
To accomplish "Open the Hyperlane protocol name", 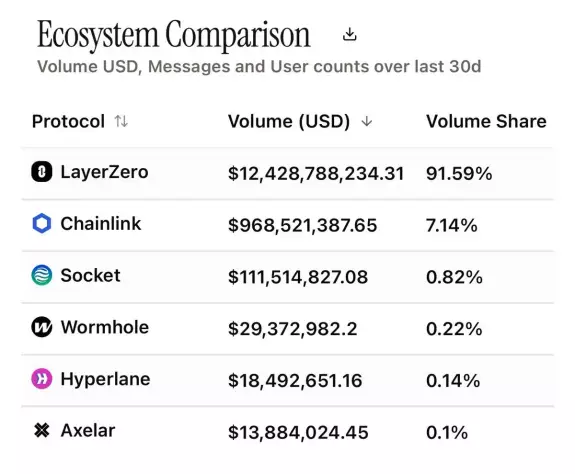I will [105, 379].
